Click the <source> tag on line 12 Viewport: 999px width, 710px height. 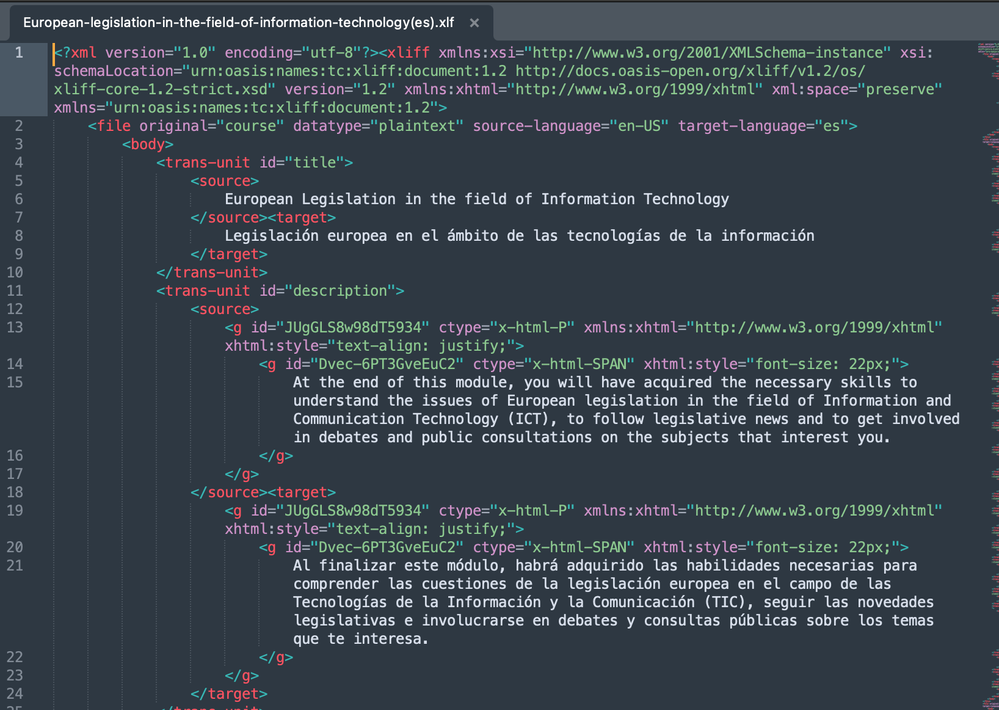pos(224,309)
